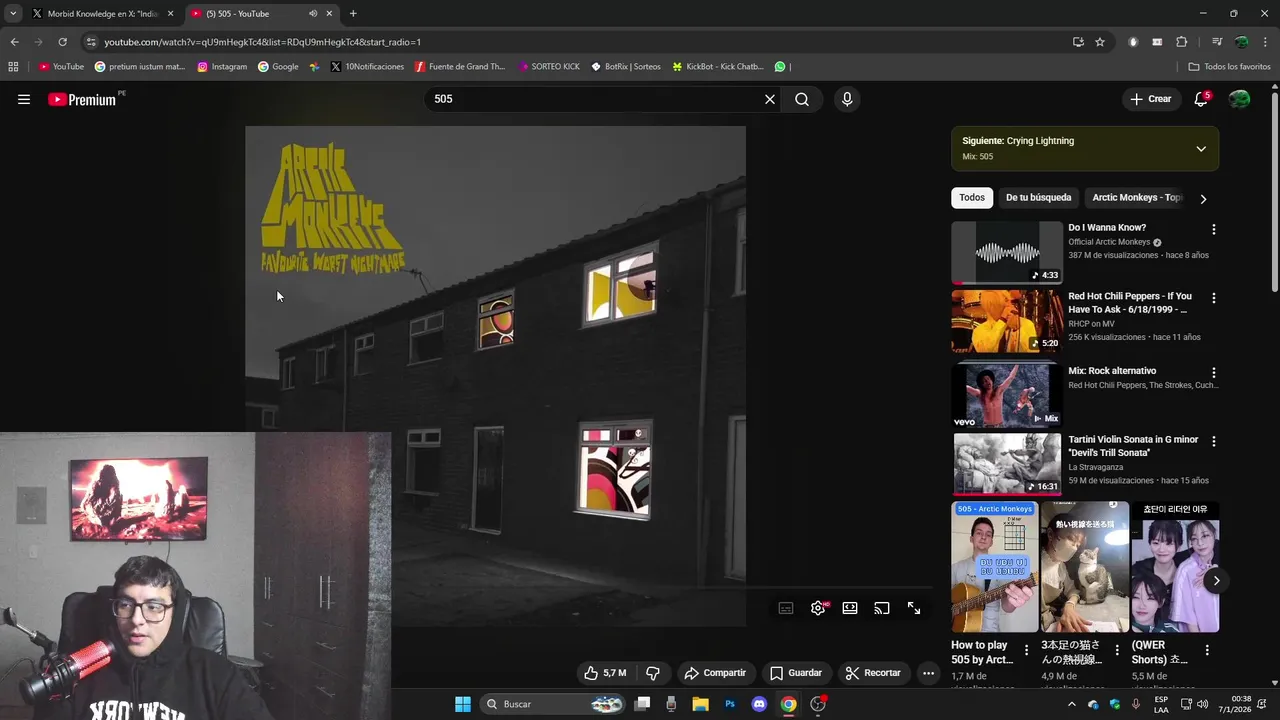This screenshot has height=720, width=1280.
Task: Open options for Mix: Rock alternativo
Action: tap(1214, 372)
